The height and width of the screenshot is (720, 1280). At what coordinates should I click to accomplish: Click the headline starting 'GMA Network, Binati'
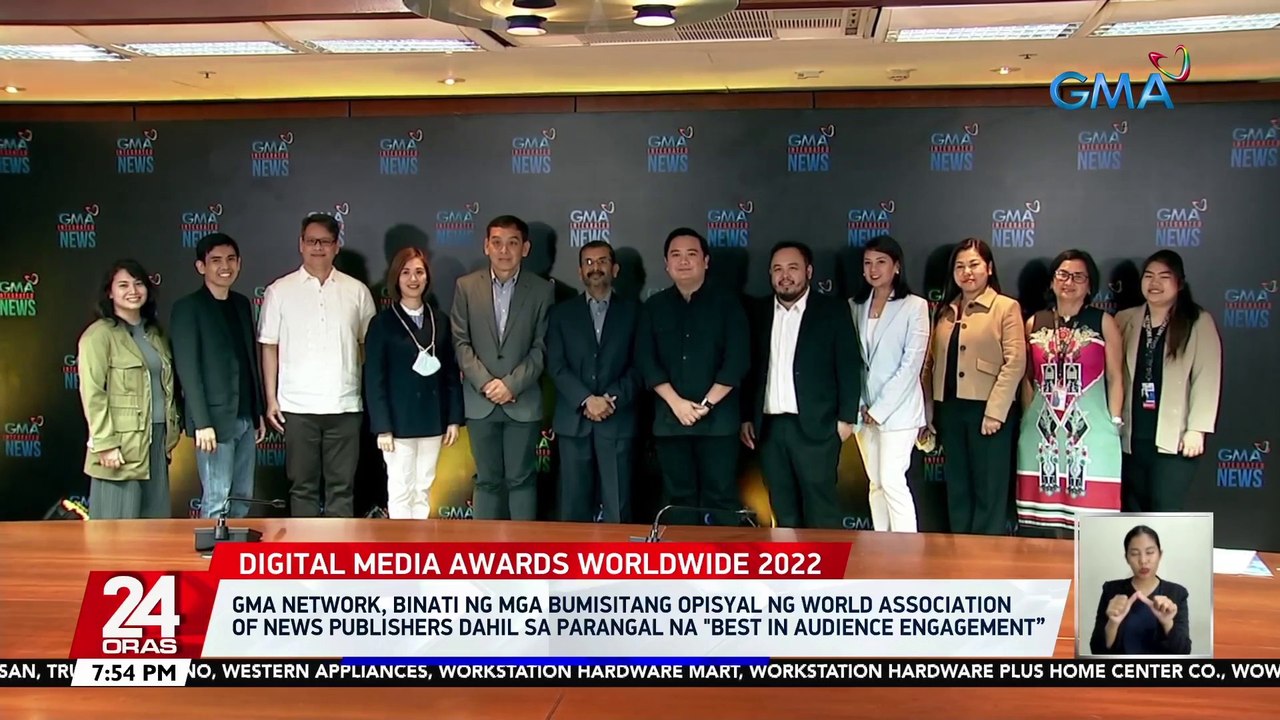[638, 616]
